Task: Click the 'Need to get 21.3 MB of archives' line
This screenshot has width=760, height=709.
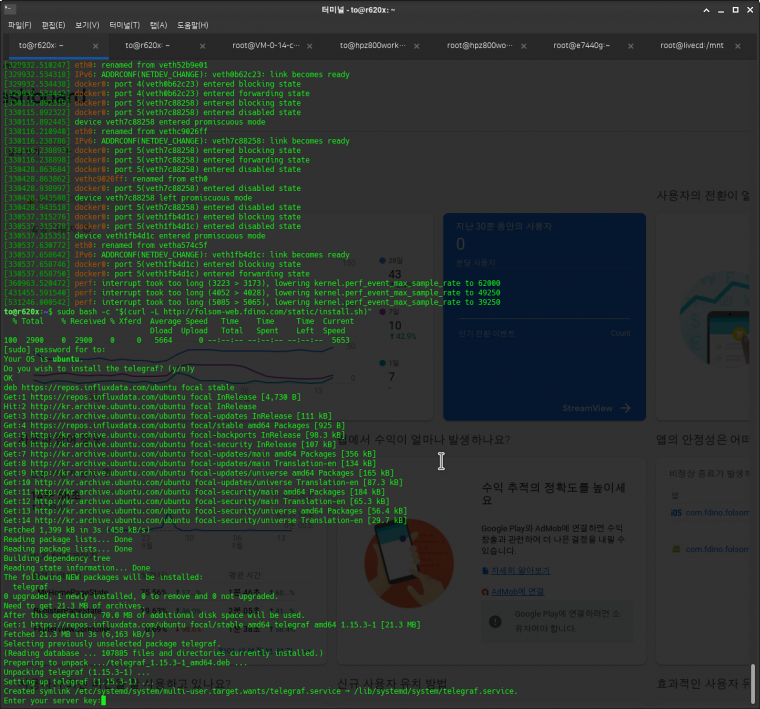Action: tap(73, 606)
